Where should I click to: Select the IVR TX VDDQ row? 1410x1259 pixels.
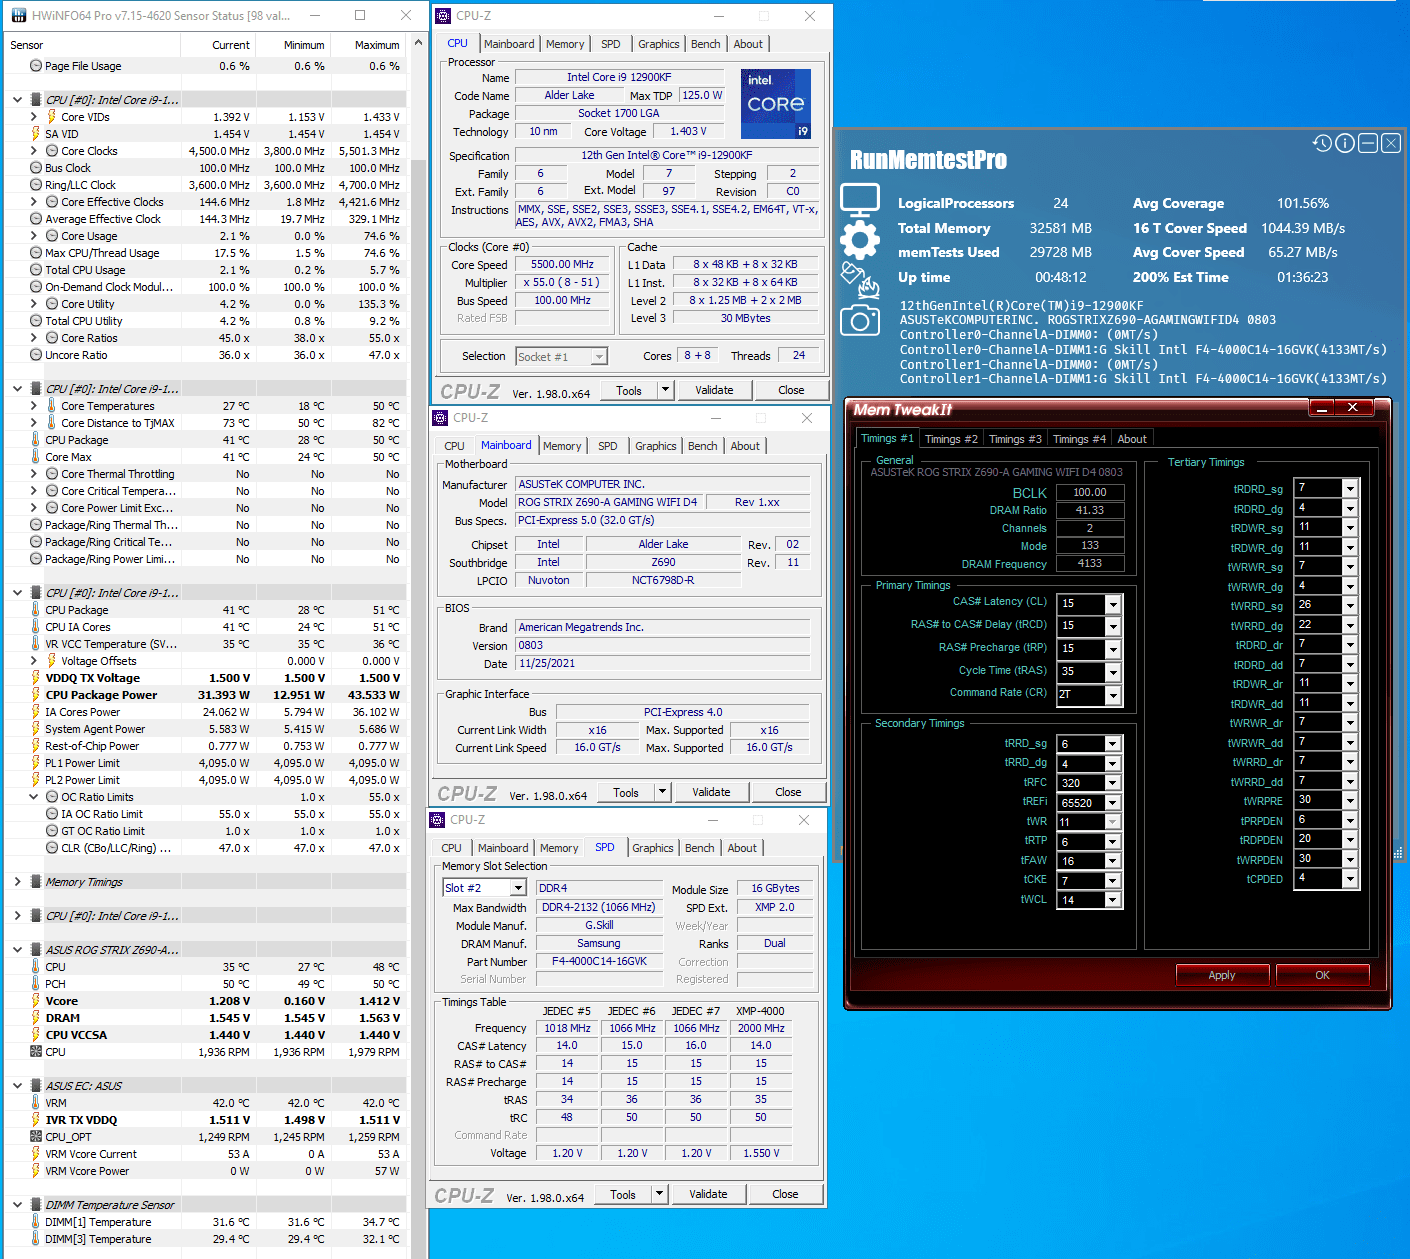point(205,1120)
